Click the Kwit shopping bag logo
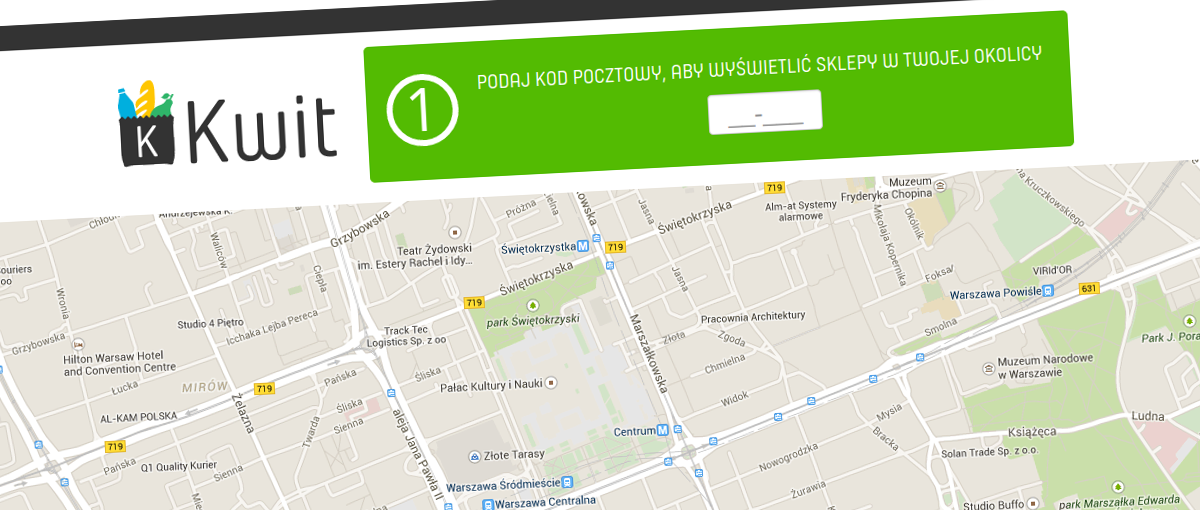The height and width of the screenshot is (510, 1200). pyautogui.click(x=148, y=124)
